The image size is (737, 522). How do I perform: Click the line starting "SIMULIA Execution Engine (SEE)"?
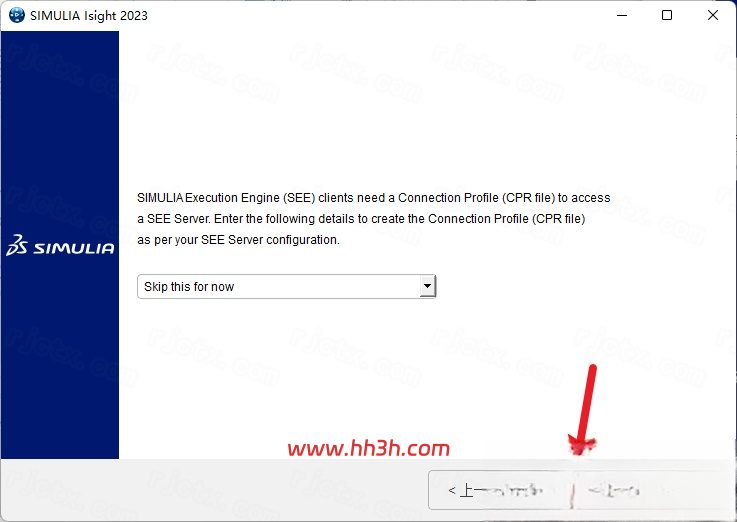[374, 198]
